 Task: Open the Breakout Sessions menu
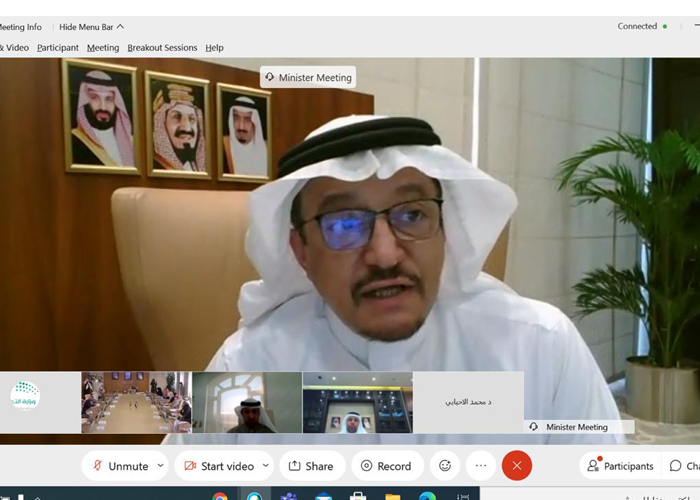162,48
